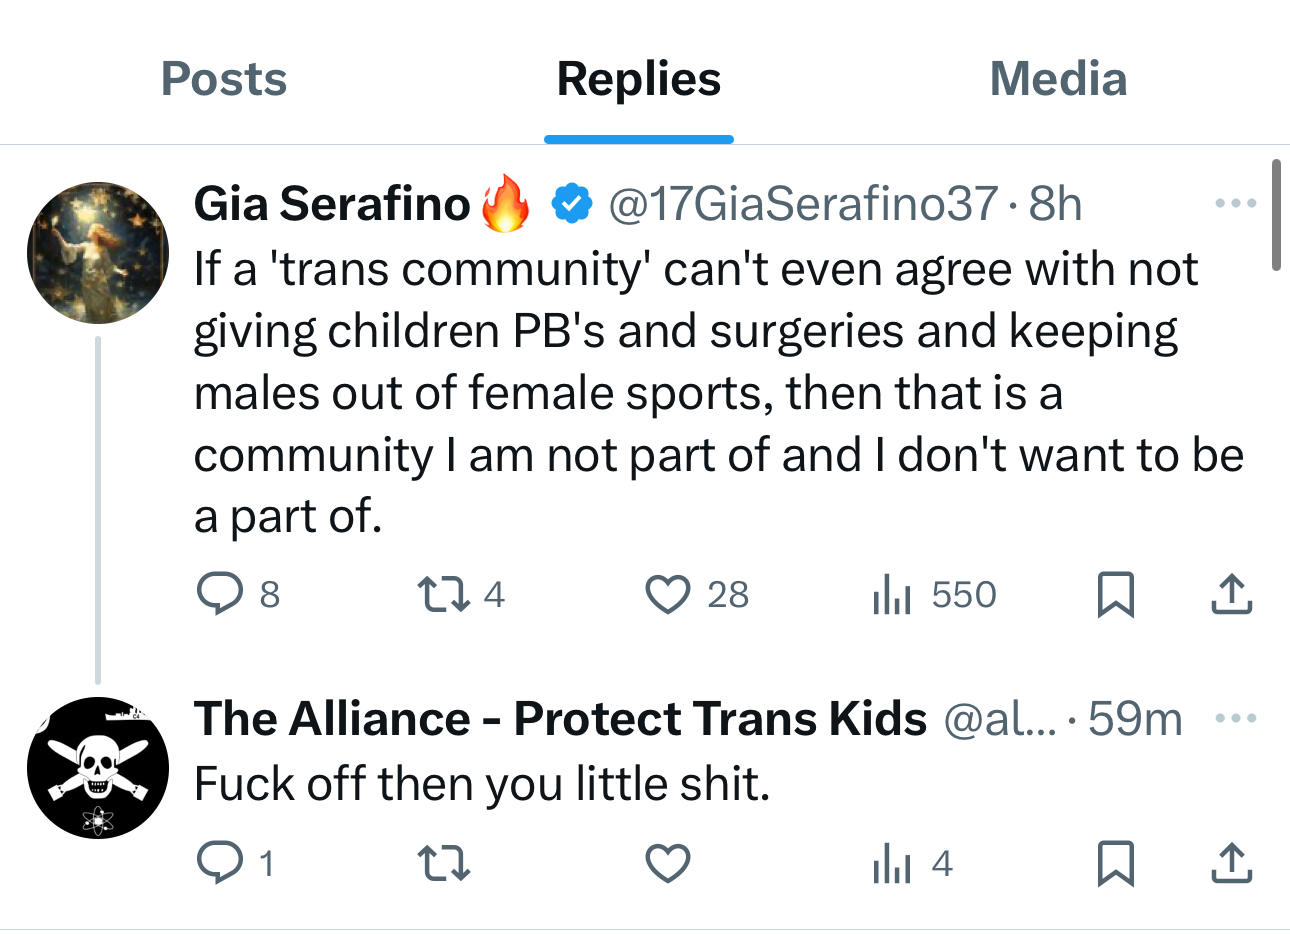1290x934 pixels.
Task: Repost Gia Serafino's post
Action: pyautogui.click(x=443, y=594)
